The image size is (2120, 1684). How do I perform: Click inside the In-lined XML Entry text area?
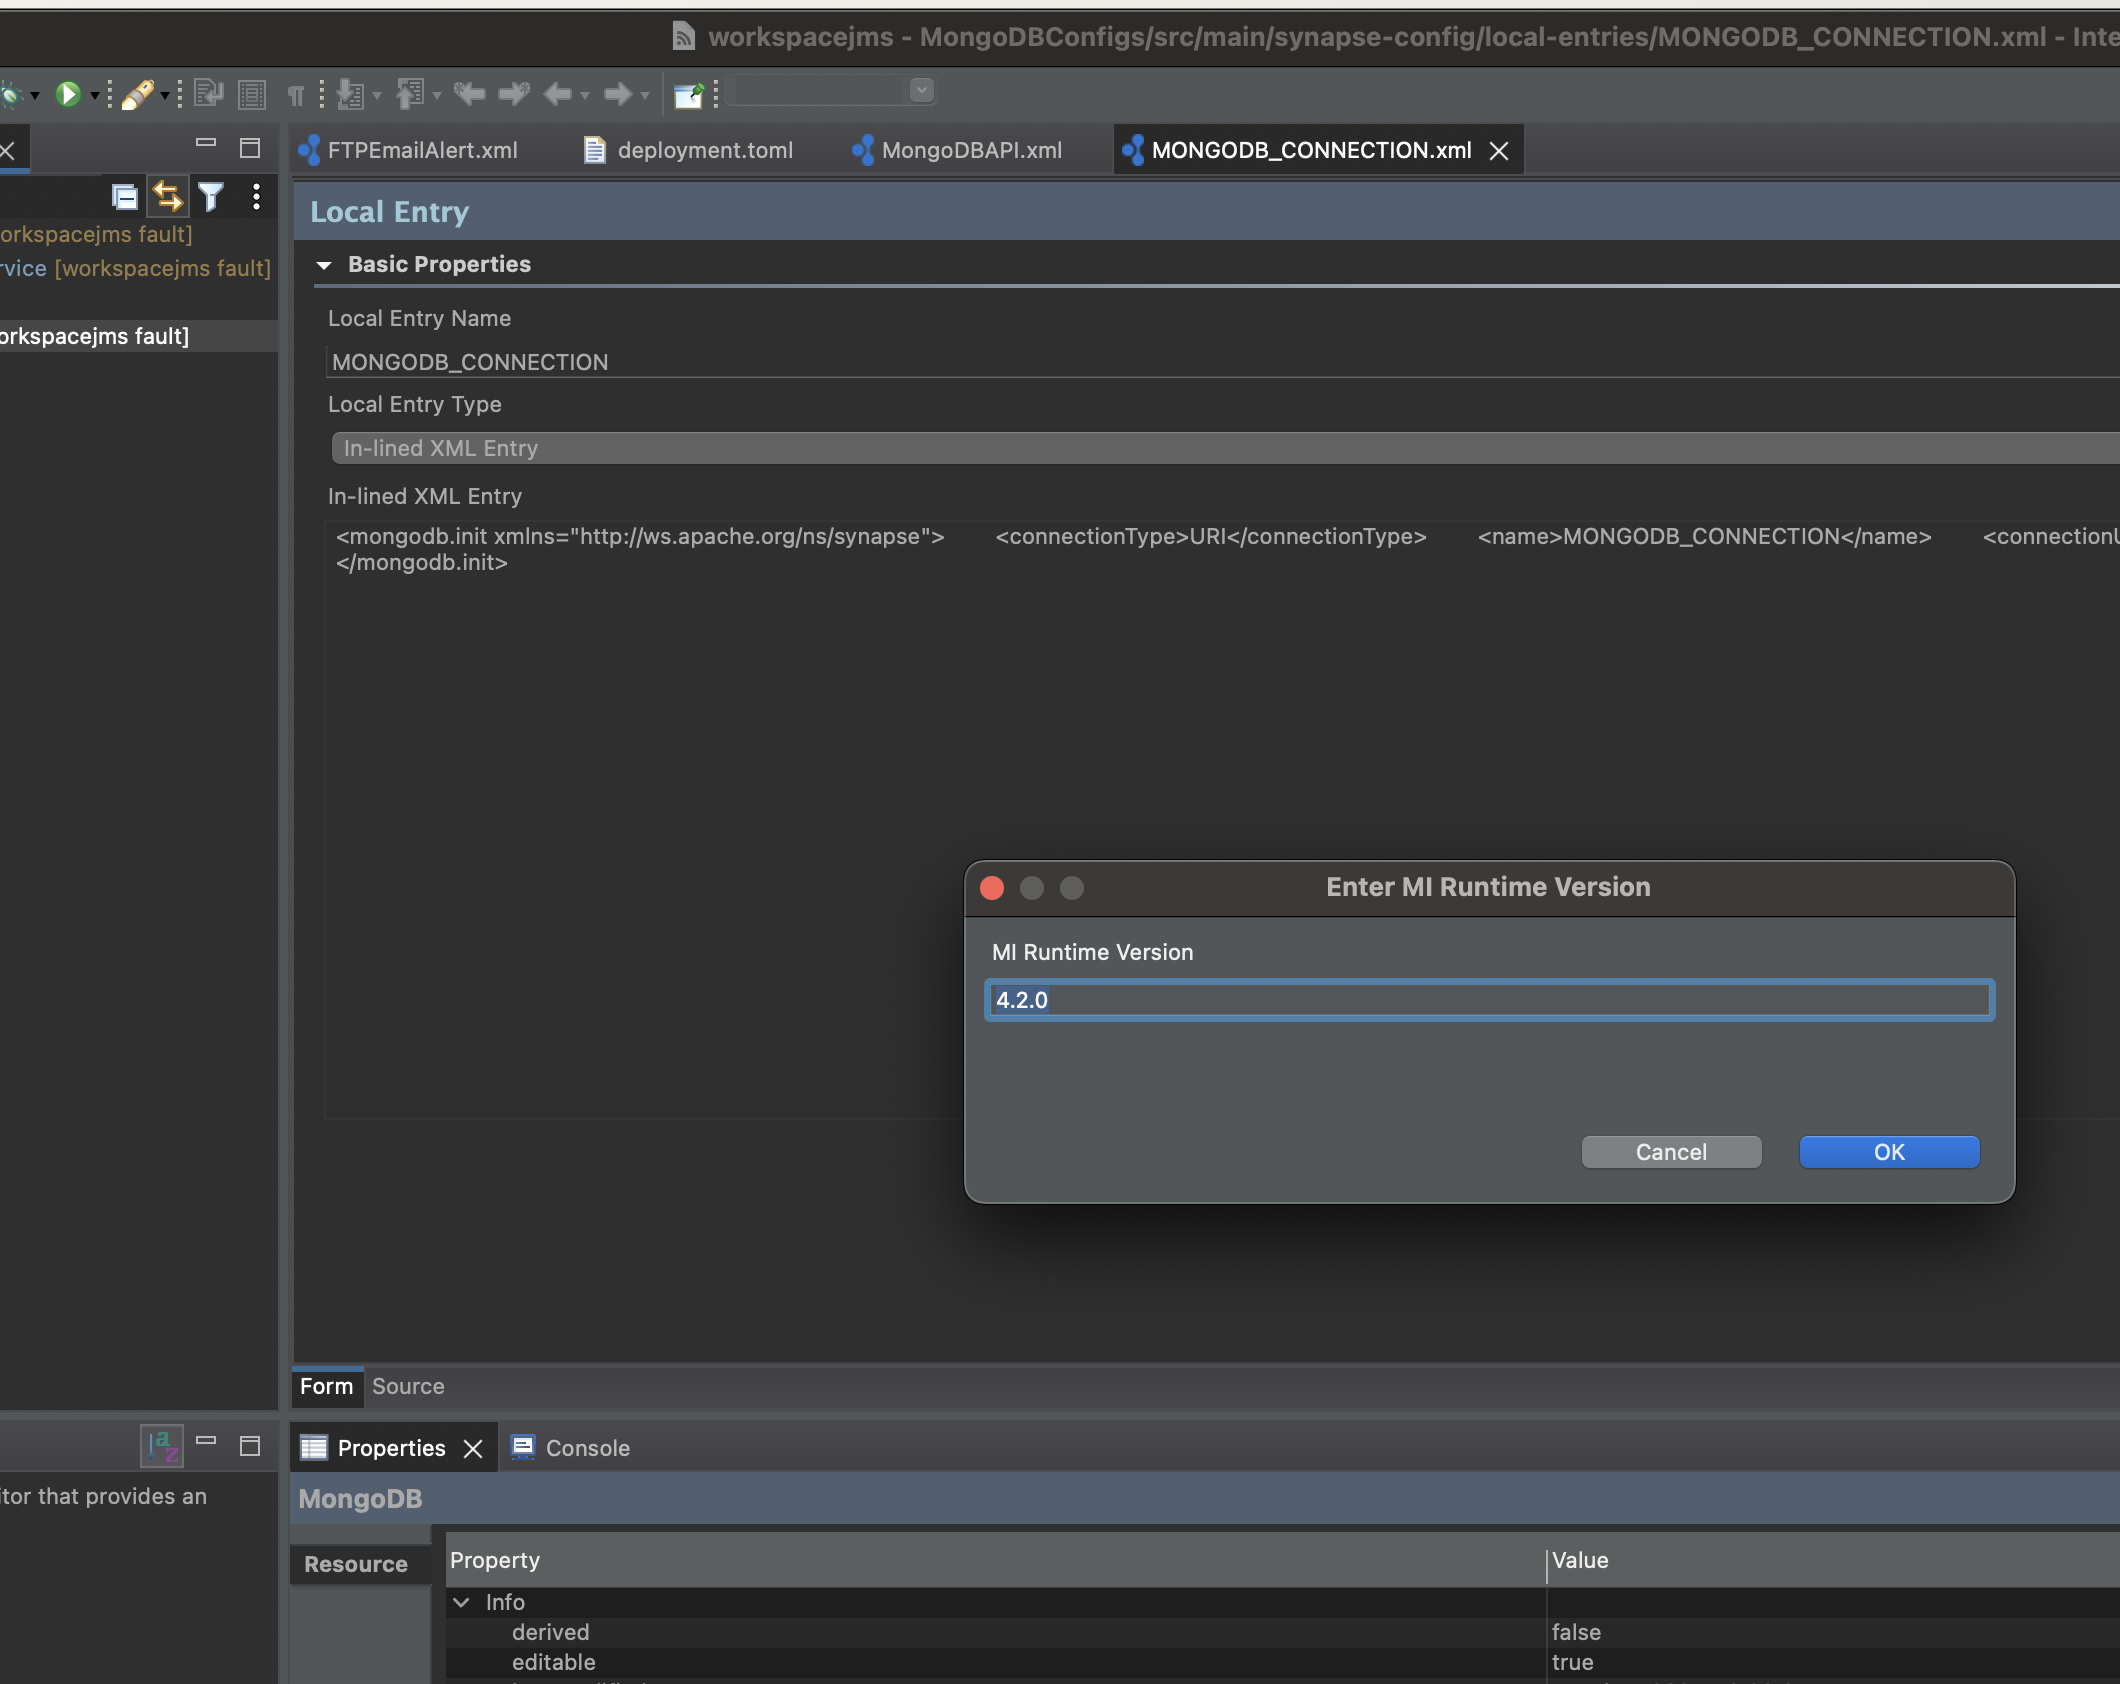tap(1222, 818)
